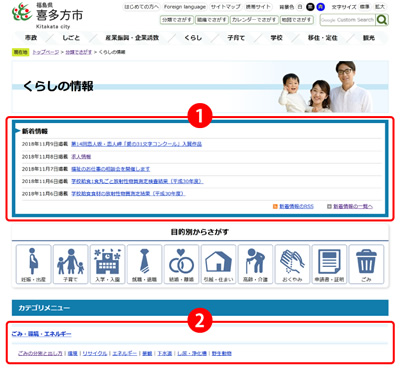Open the 就職・退職 necktie icon
Screen dimensions: 400x370
[x=144, y=264]
